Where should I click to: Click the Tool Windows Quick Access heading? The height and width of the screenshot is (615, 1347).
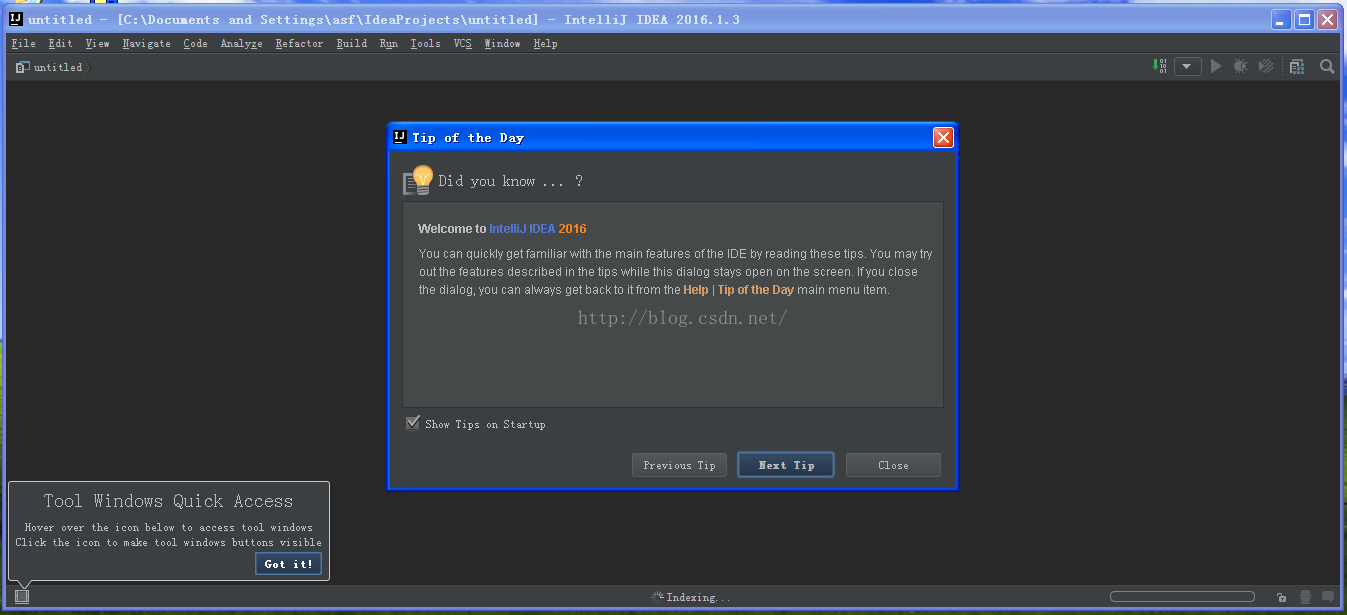(168, 501)
